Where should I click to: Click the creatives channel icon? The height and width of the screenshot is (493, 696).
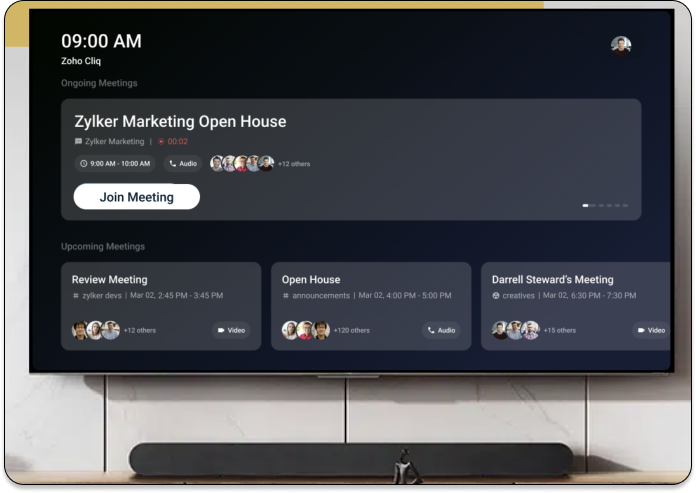coord(496,296)
